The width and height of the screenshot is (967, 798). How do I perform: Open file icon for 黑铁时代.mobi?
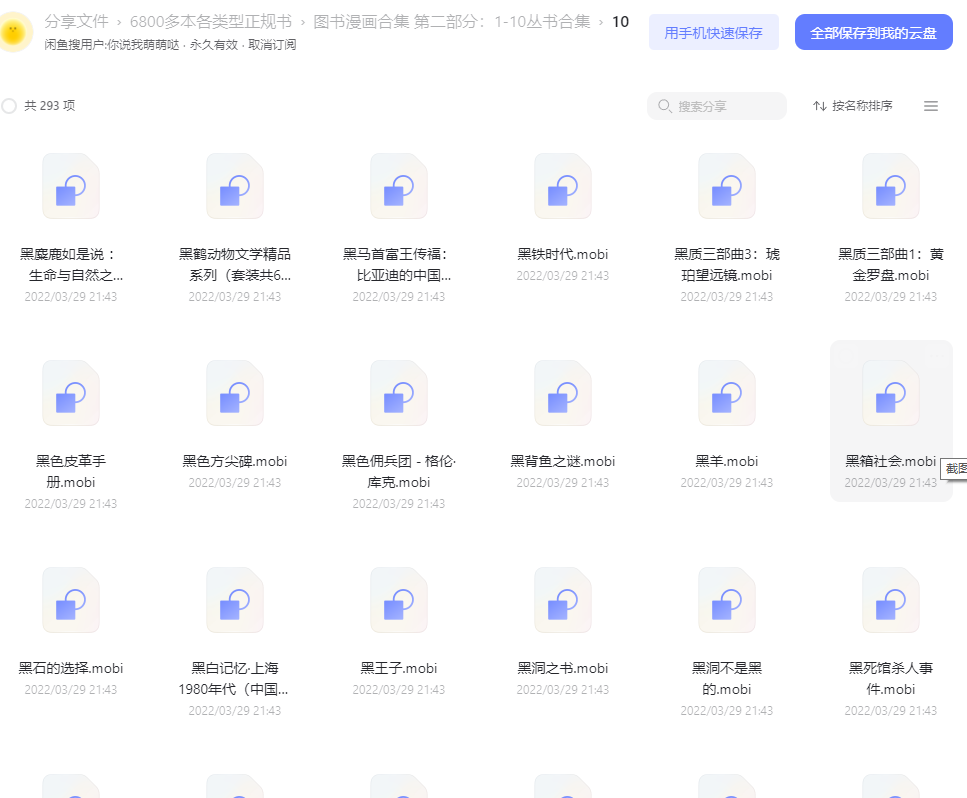coord(563,186)
